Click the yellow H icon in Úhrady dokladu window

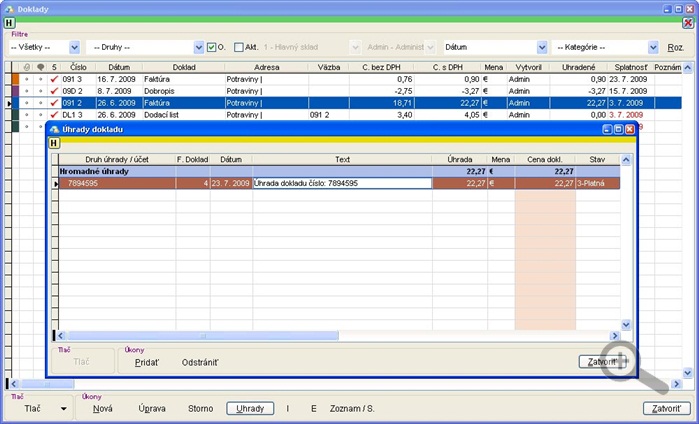pyautogui.click(x=54, y=143)
